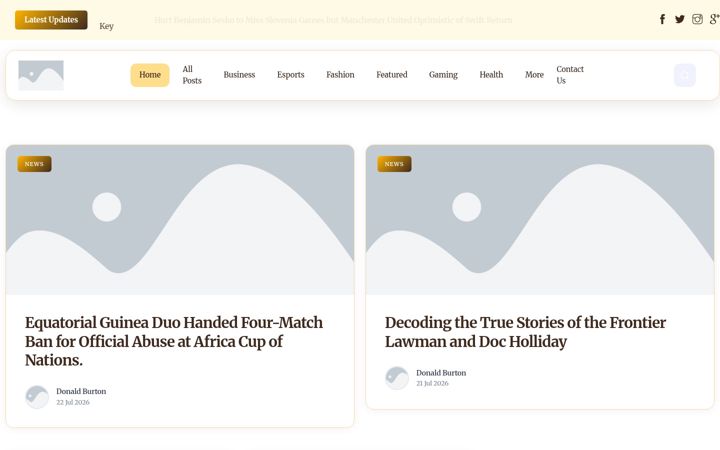
Task: Expand the More menu
Action: pyautogui.click(x=534, y=75)
